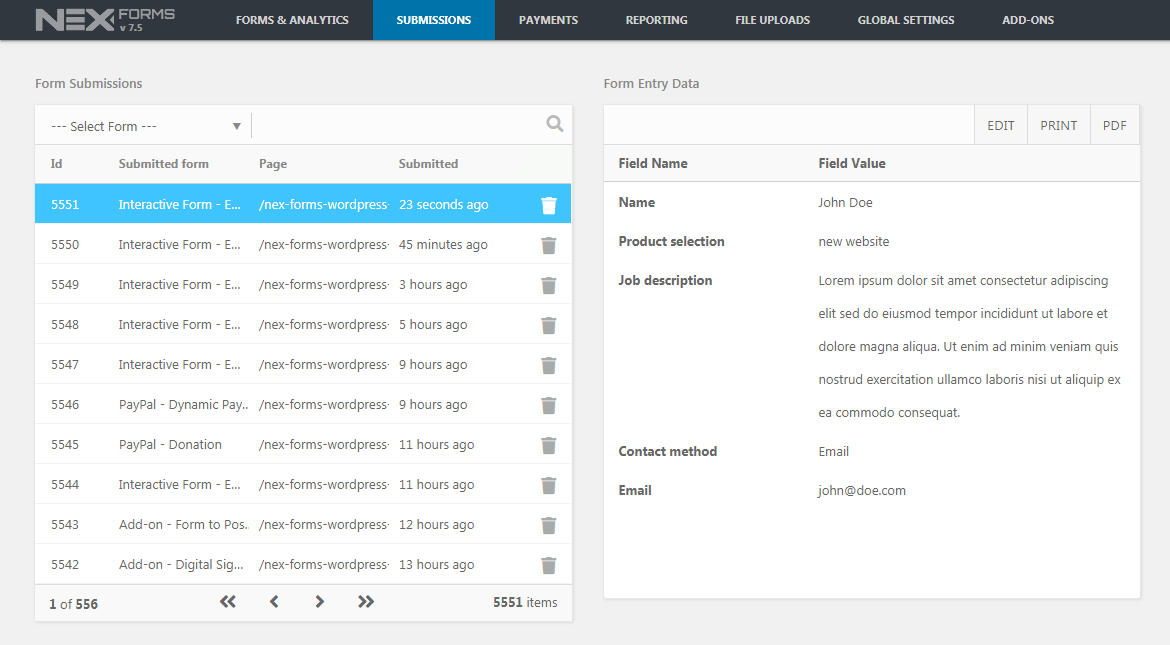Sort by Id column header
1170x645 pixels.
(x=57, y=163)
